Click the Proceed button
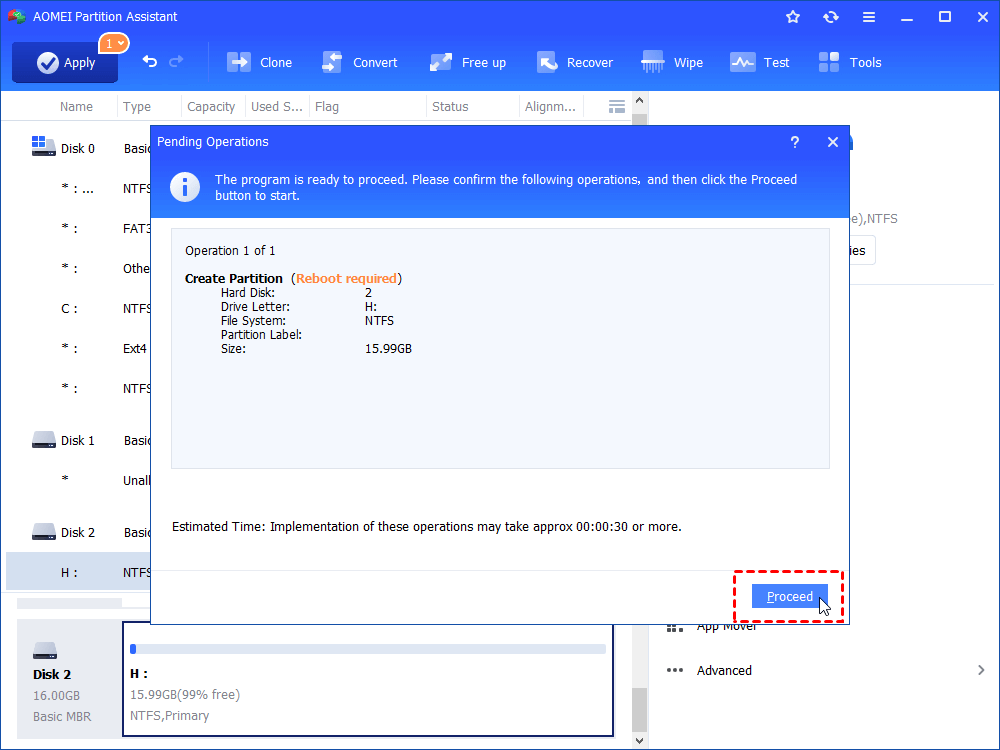Screen dimensions: 1000x750 [x=790, y=596]
